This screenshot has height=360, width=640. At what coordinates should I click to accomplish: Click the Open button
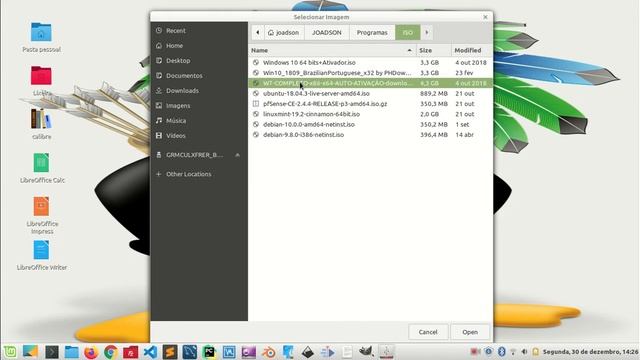[470, 332]
